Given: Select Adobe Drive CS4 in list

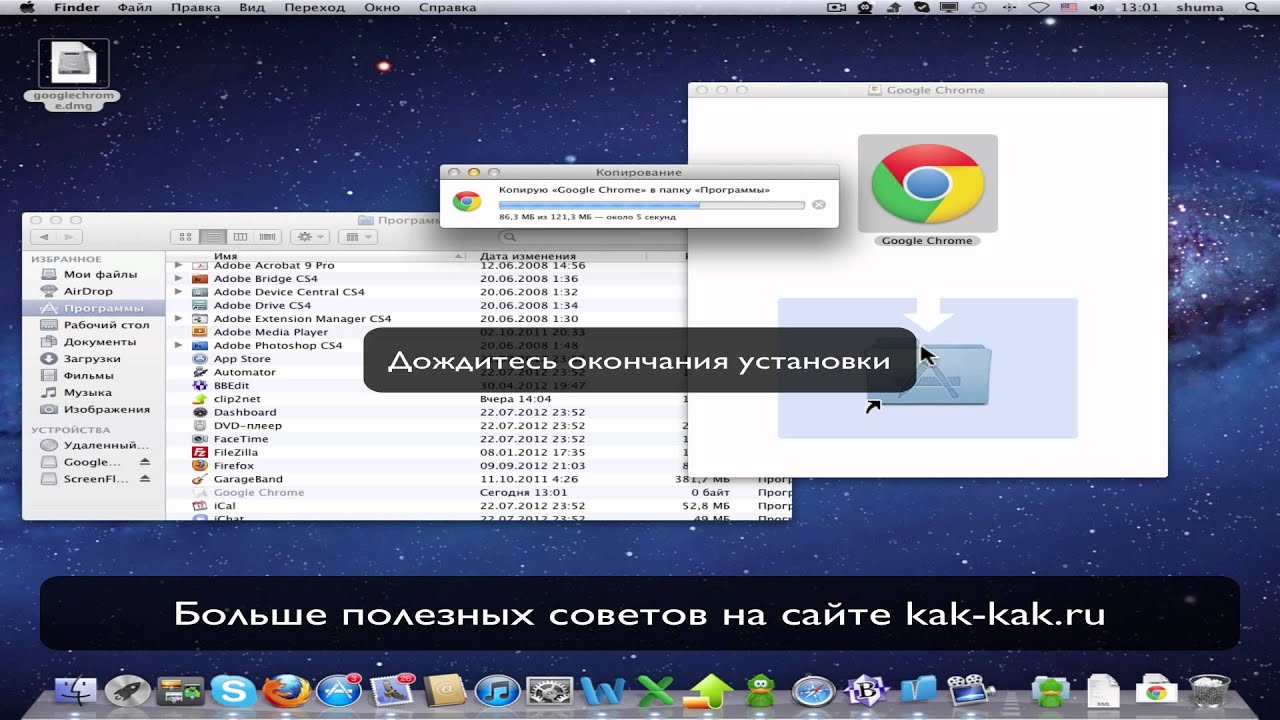Looking at the screenshot, I should pyautogui.click(x=262, y=305).
